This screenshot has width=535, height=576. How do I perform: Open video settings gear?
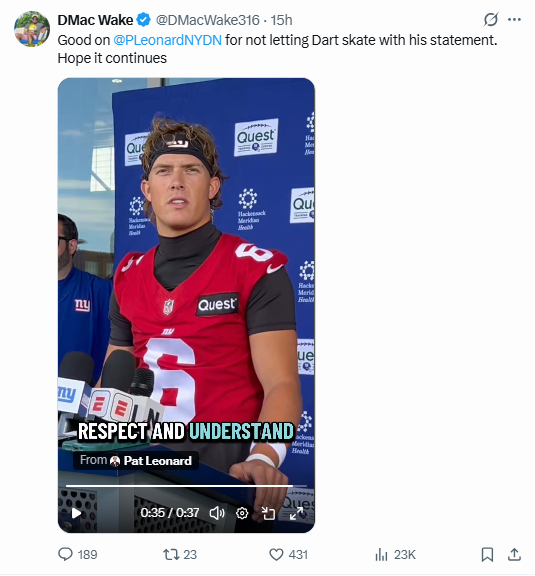tap(242, 513)
